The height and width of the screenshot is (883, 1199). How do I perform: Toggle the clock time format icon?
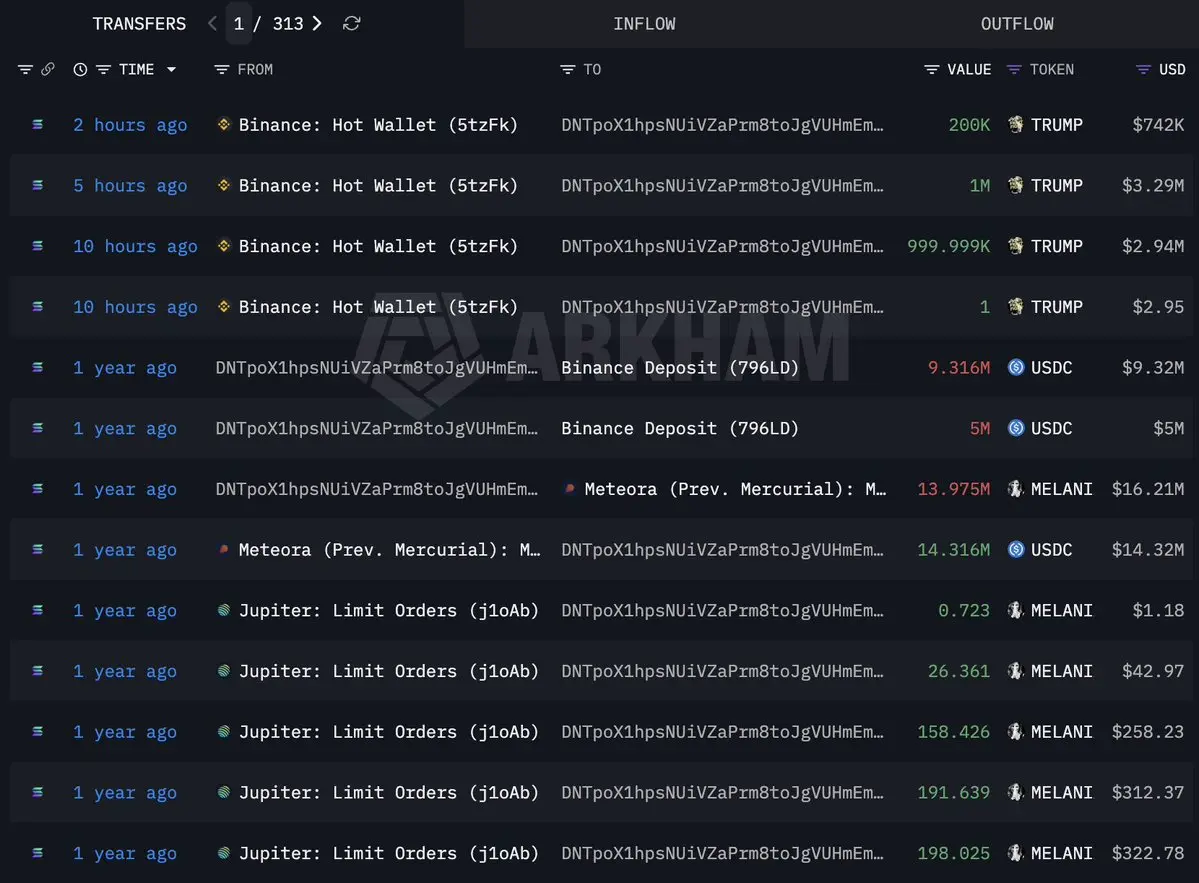(80, 70)
